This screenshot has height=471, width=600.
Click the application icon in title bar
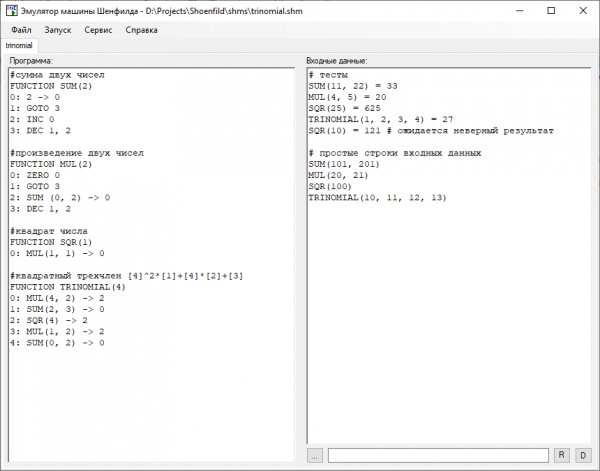(x=12, y=10)
